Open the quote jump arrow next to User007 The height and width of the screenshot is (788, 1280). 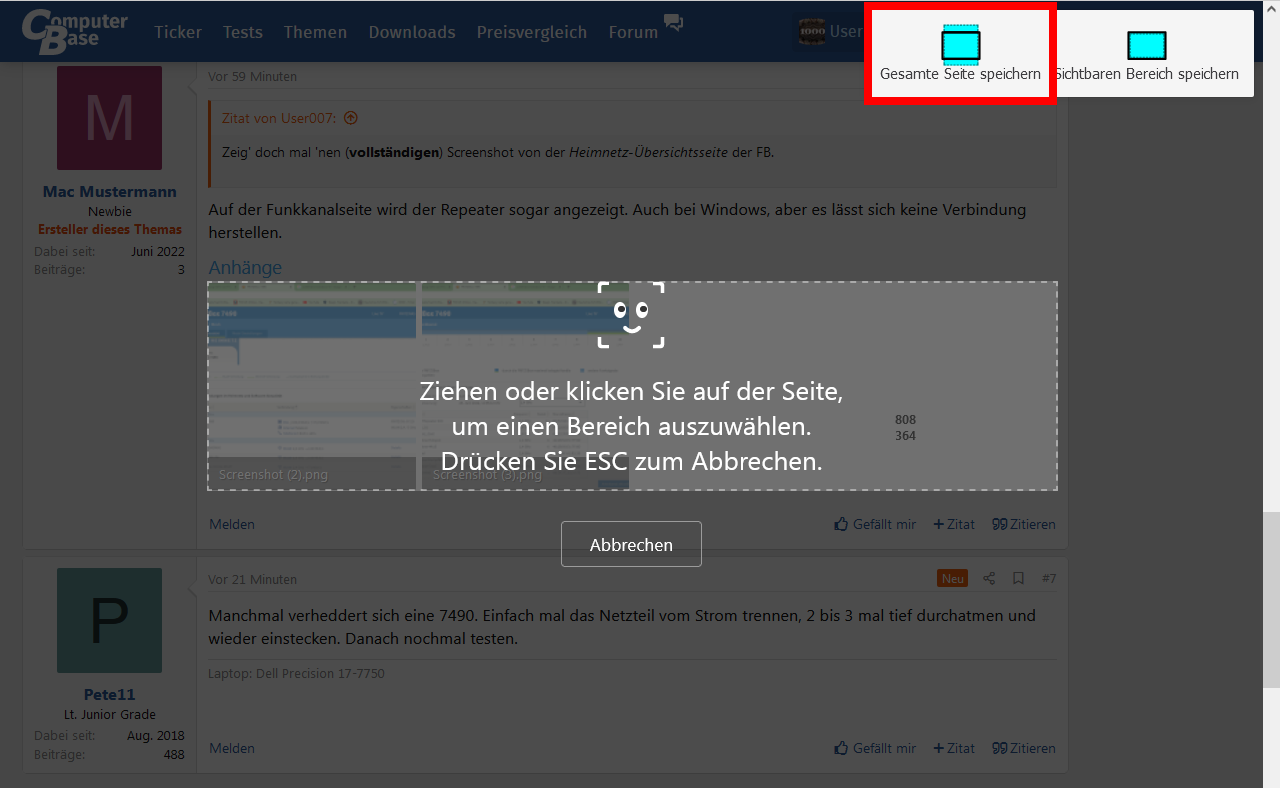tap(350, 117)
